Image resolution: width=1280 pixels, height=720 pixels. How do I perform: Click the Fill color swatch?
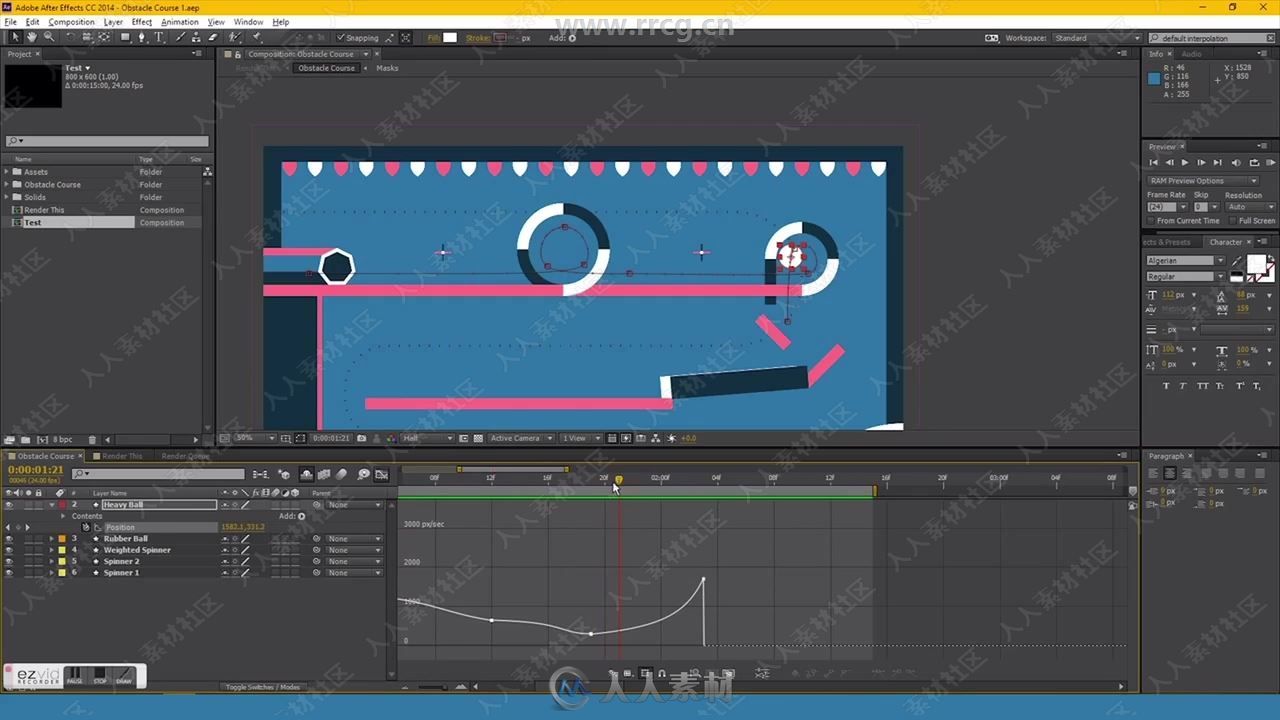450,38
